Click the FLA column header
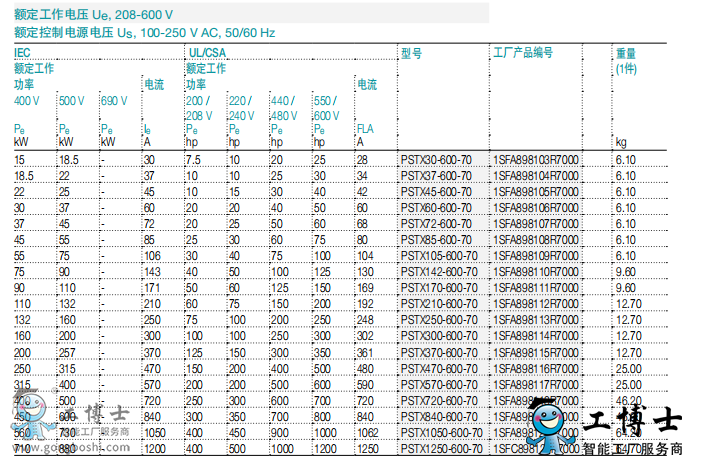Viewport: 704px width, 467px height. 365,129
